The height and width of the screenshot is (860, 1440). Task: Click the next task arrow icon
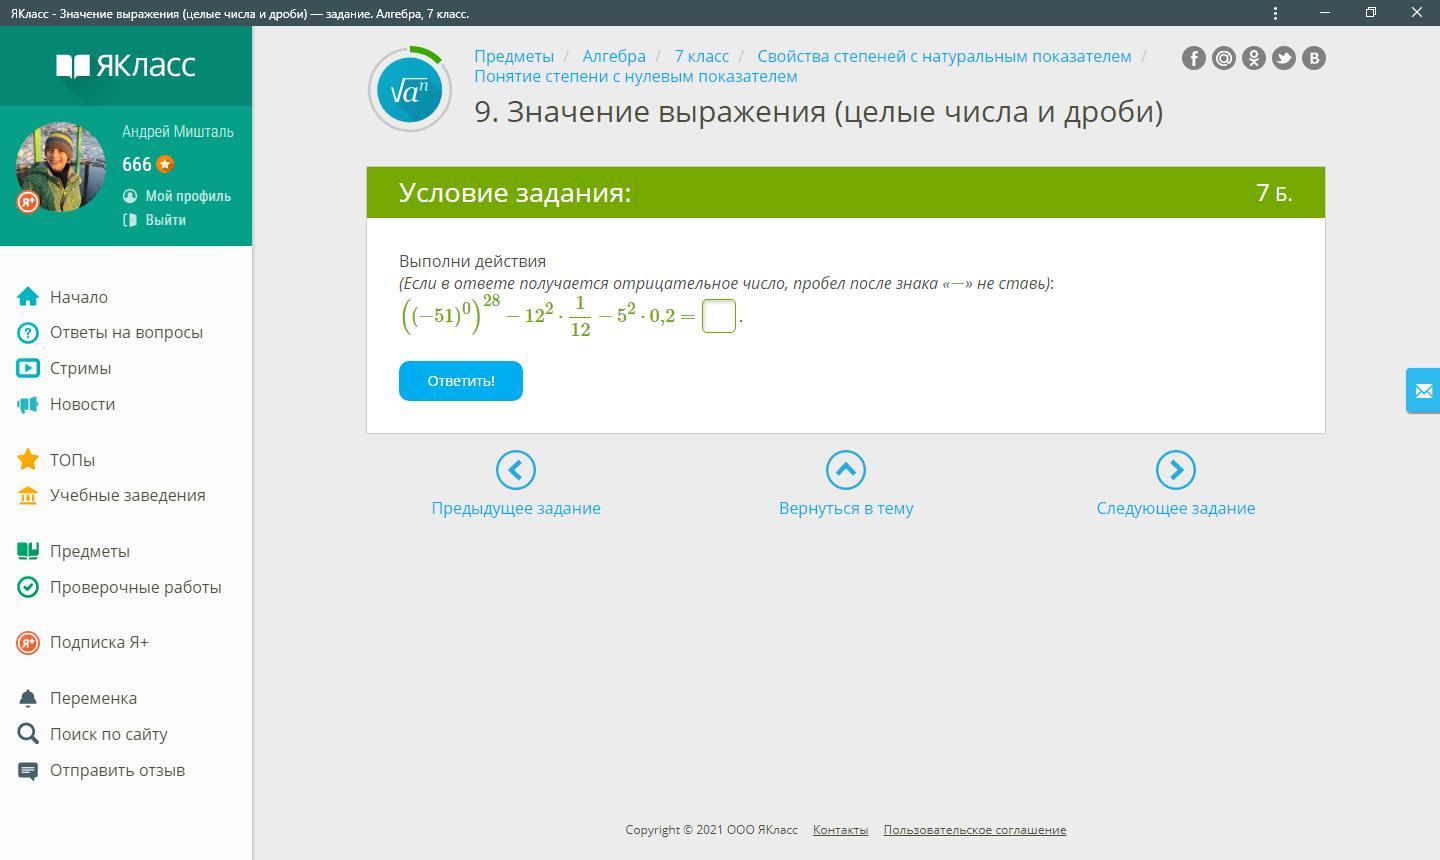[x=1176, y=470]
